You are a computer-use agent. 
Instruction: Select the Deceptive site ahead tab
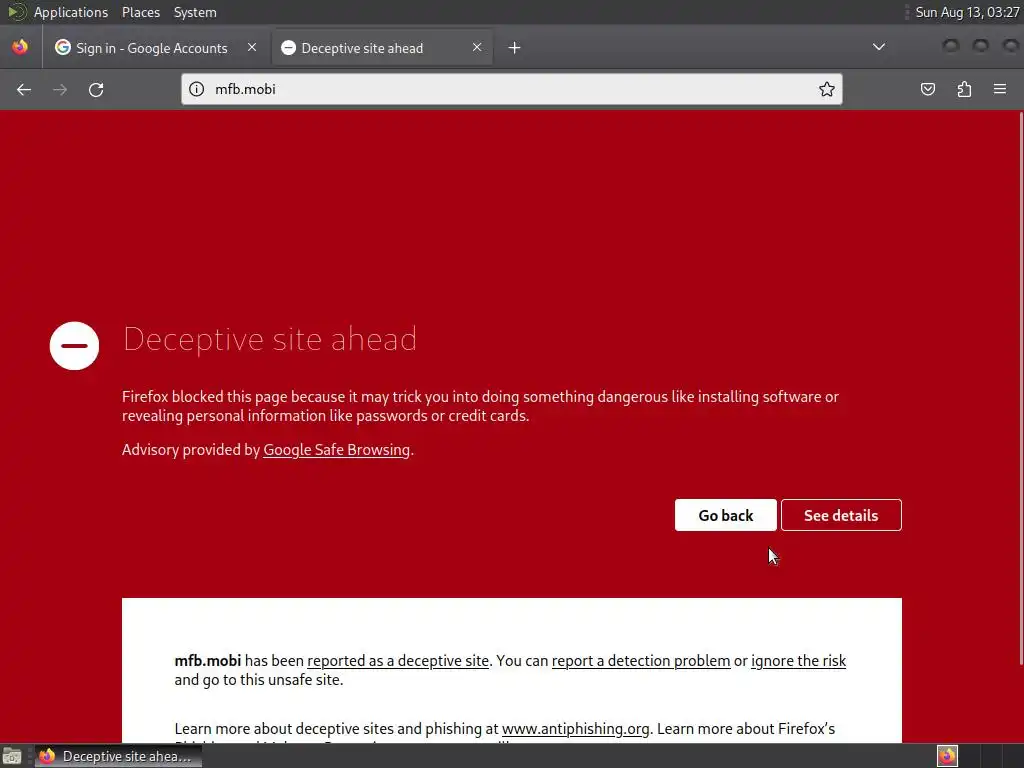[x=382, y=48]
